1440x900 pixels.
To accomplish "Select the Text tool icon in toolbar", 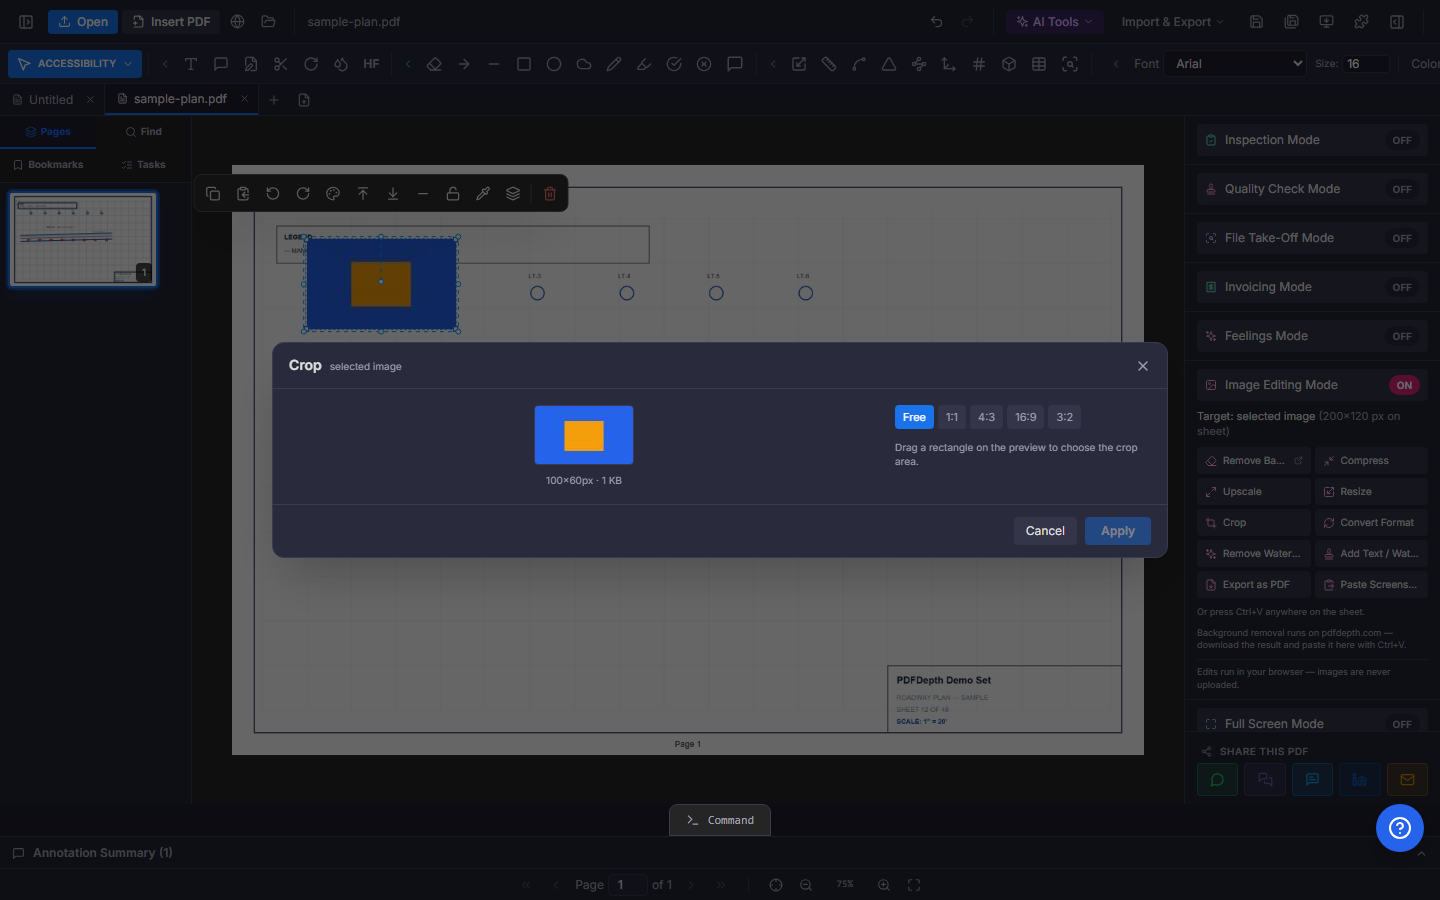I will click(x=191, y=64).
